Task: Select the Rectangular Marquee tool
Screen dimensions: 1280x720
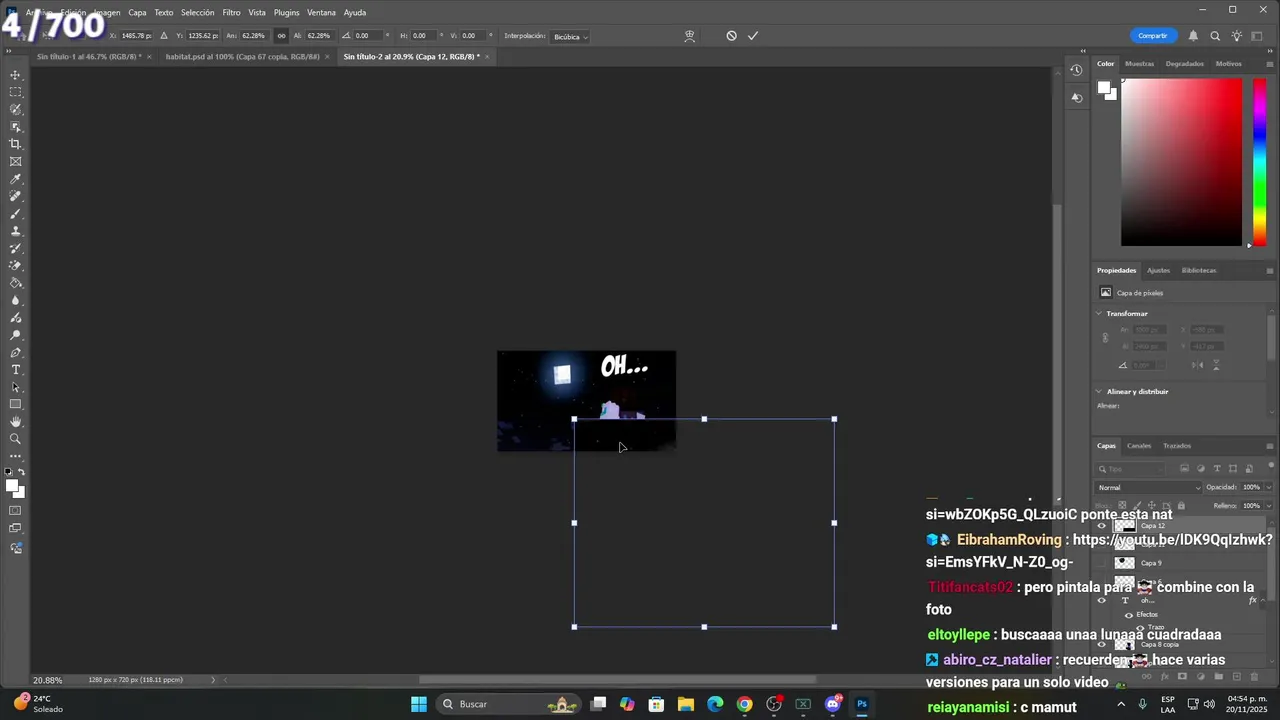Action: [x=15, y=92]
